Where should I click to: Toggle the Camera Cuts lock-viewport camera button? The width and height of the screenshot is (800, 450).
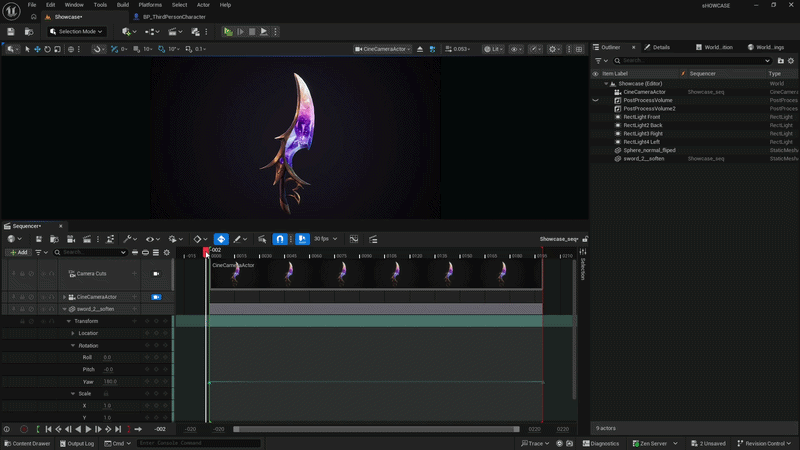pos(156,274)
